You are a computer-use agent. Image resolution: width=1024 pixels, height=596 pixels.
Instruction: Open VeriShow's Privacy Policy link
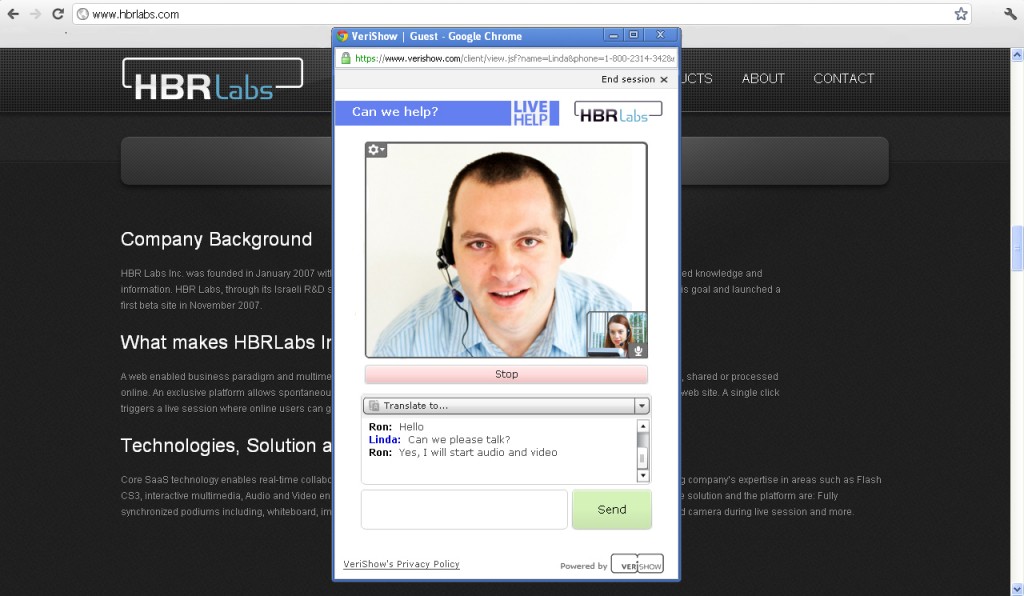click(x=401, y=564)
